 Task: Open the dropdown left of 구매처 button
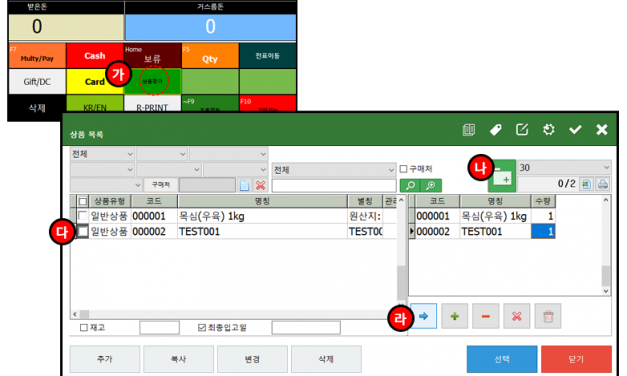click(x=106, y=185)
